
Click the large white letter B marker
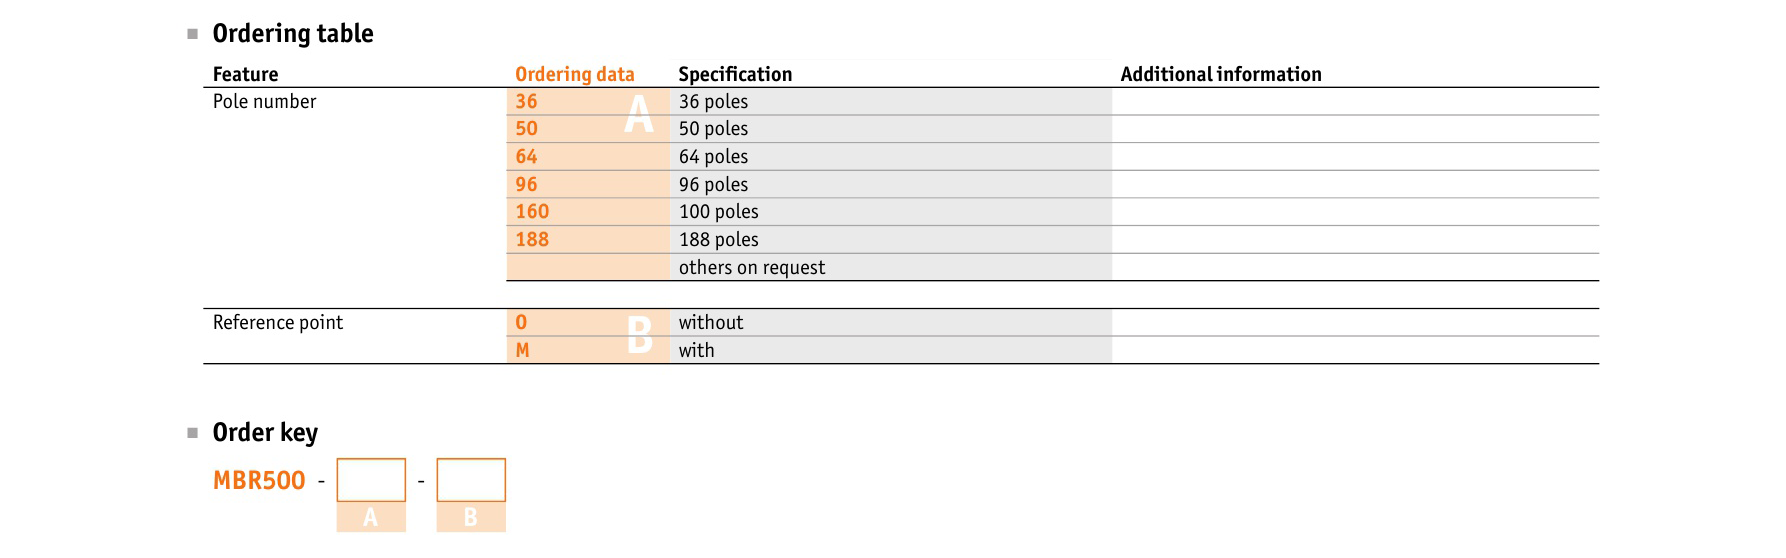click(x=640, y=335)
